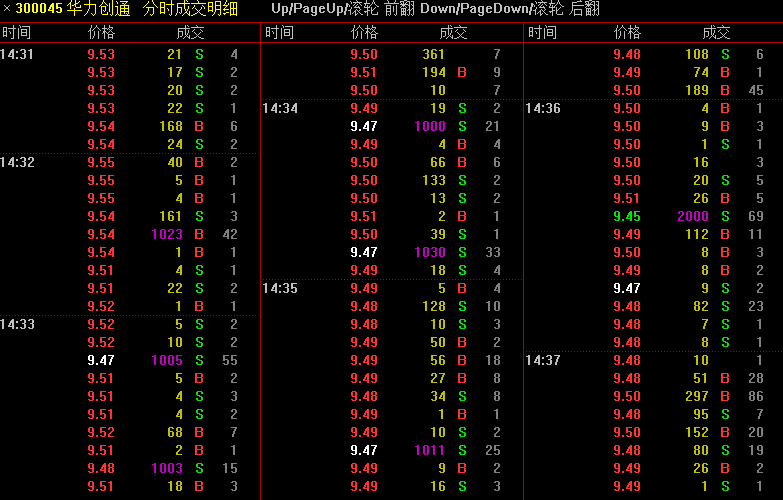Click the 297 volume entry
Viewport: 783px width, 500px height.
click(697, 396)
